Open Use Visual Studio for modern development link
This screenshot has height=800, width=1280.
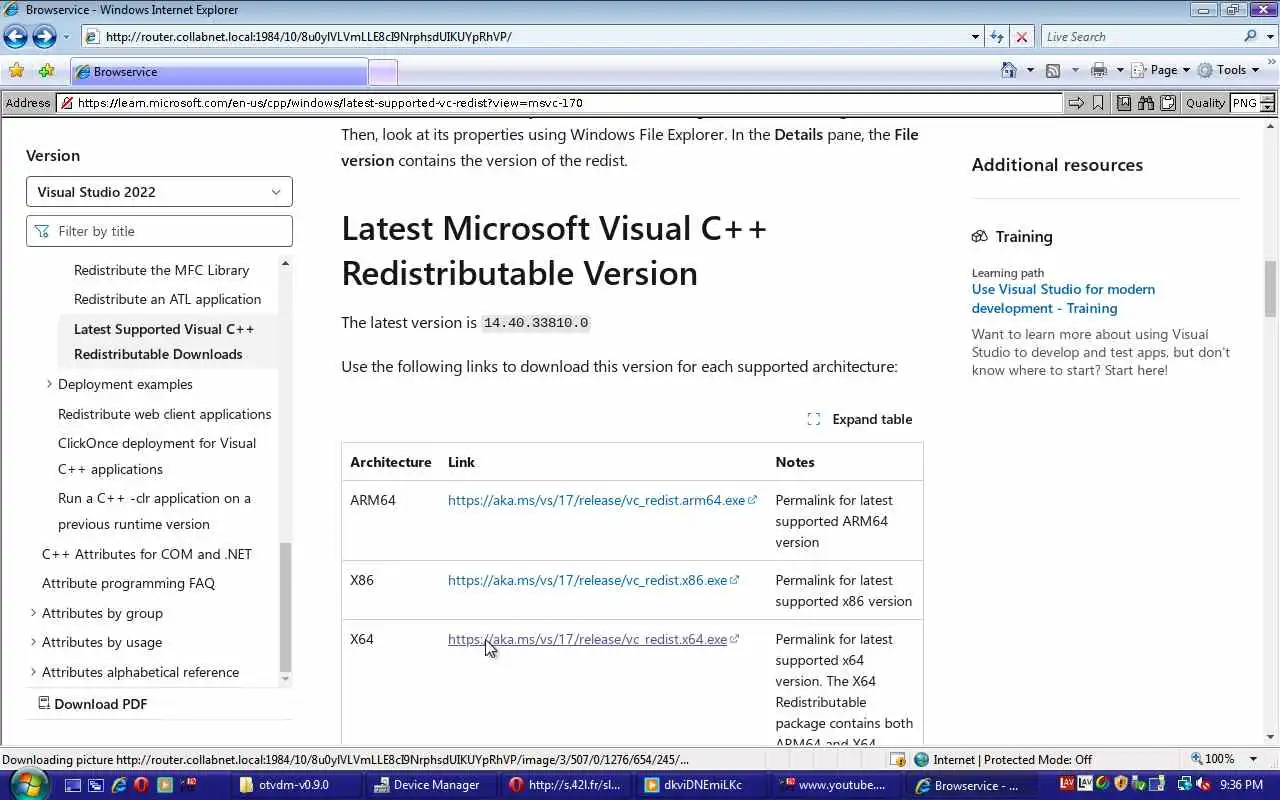coord(1063,299)
